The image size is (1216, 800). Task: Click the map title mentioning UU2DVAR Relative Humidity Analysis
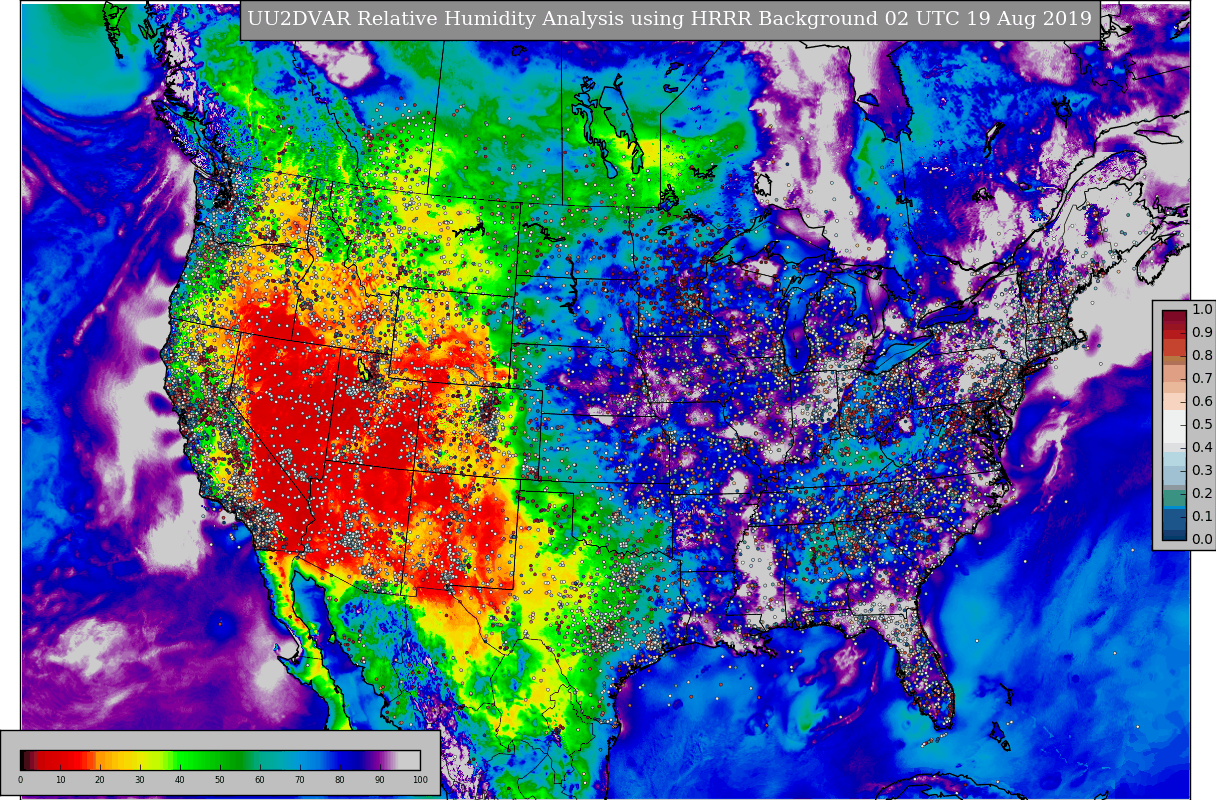click(x=670, y=20)
